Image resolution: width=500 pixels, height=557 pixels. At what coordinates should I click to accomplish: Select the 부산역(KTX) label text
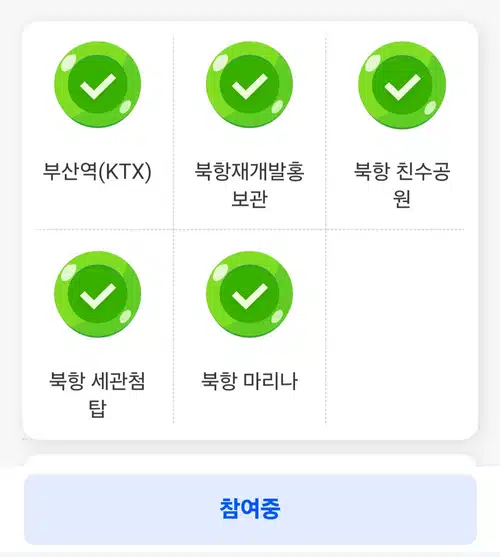pos(97,172)
